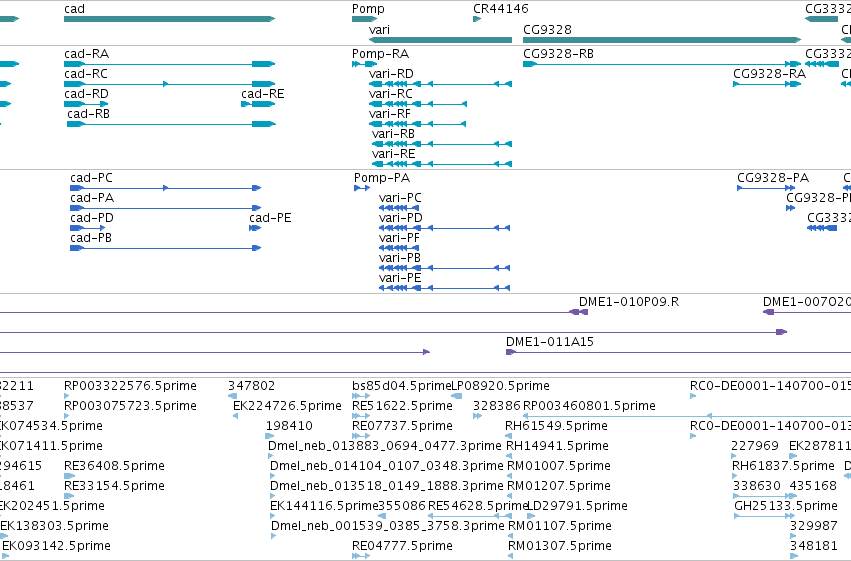Select protein feature vari-PC
The image size is (851, 561).
point(399,208)
